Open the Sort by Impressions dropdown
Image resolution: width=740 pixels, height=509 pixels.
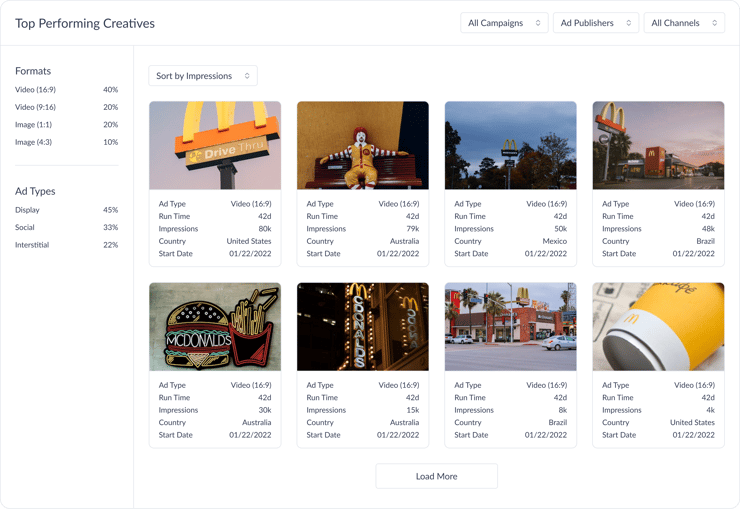point(203,76)
